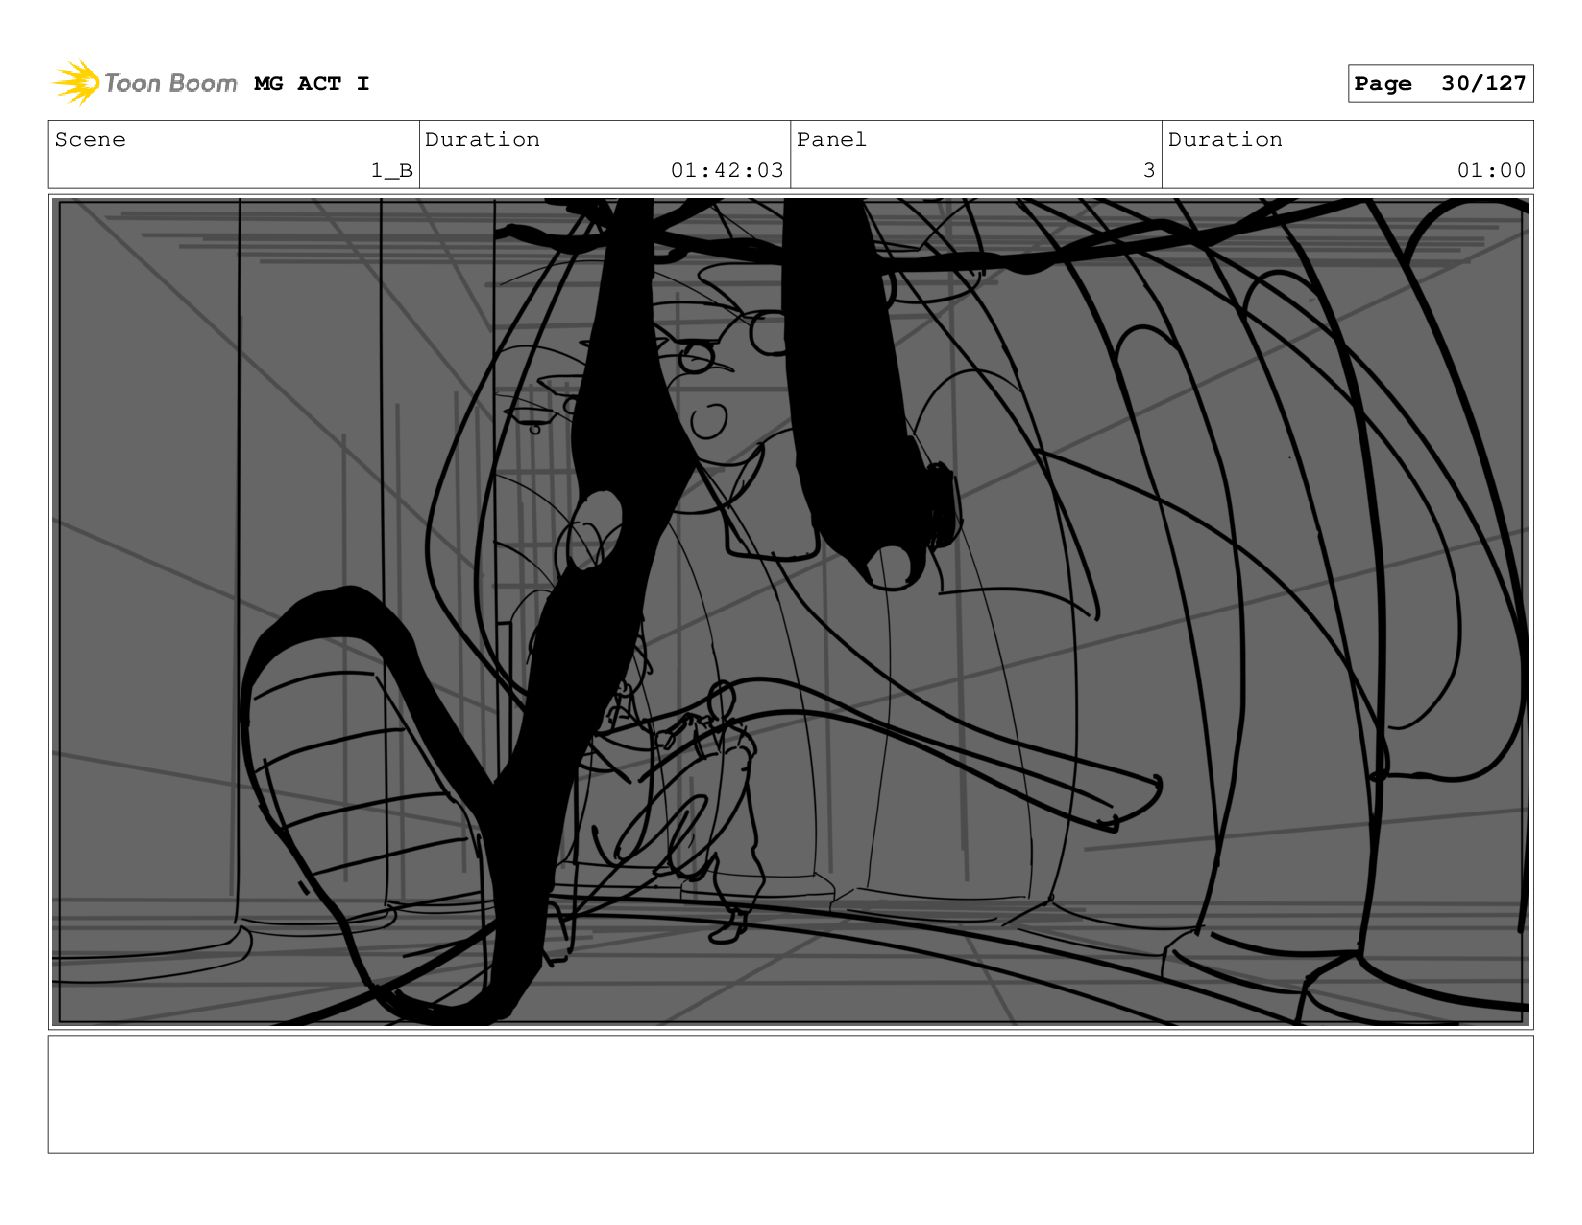Image resolution: width=1582 pixels, height=1225 pixels.
Task: Click the 'Panel' header label
Action: pyautogui.click(x=832, y=140)
